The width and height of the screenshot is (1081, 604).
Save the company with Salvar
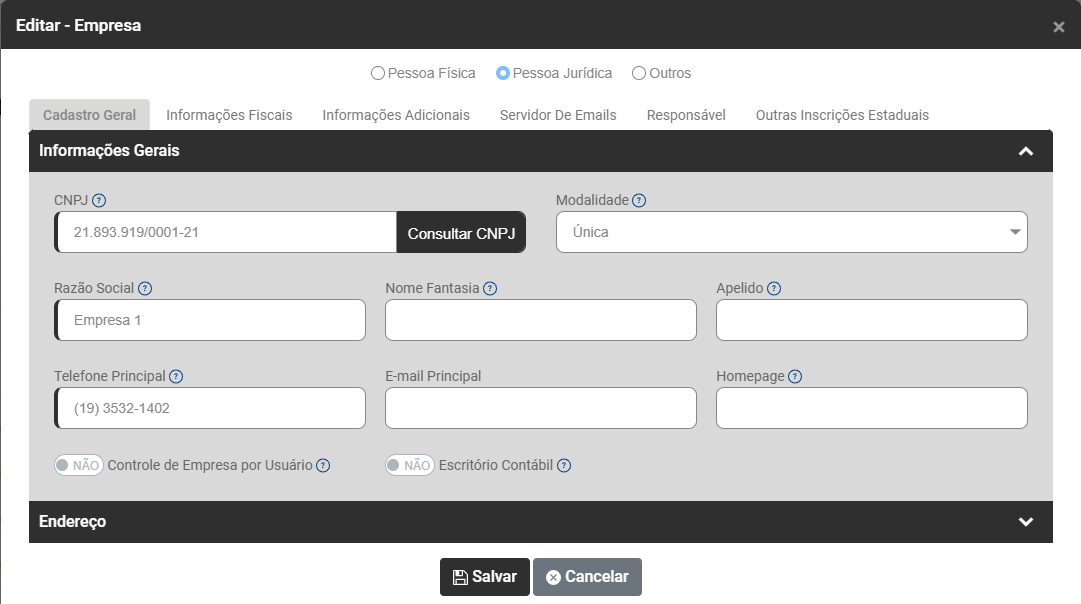(x=485, y=577)
